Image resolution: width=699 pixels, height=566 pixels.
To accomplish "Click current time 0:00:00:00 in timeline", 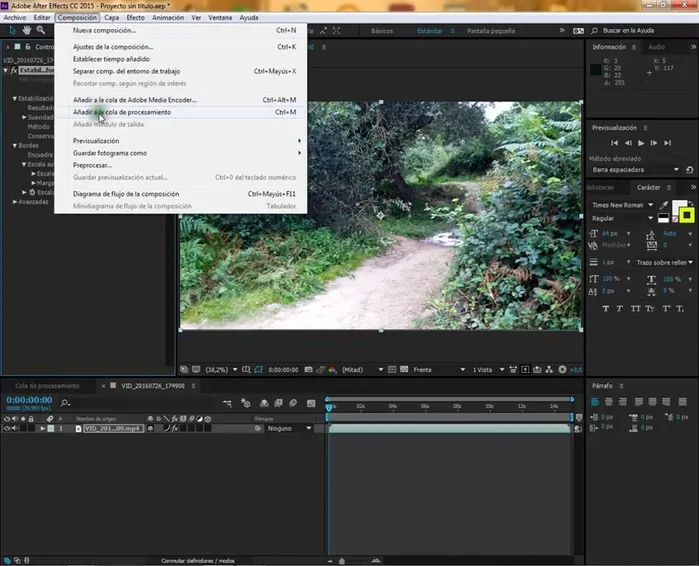I will point(29,400).
